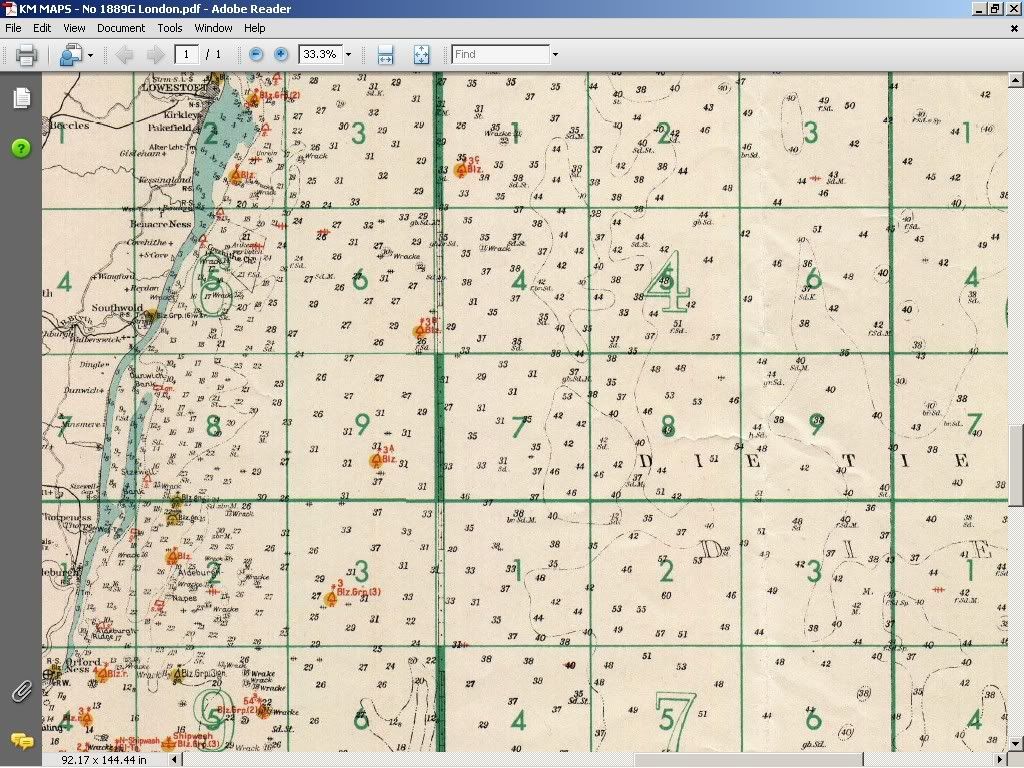This screenshot has width=1024, height=768.
Task: Go to the next page arrow
Action: [x=155, y=55]
